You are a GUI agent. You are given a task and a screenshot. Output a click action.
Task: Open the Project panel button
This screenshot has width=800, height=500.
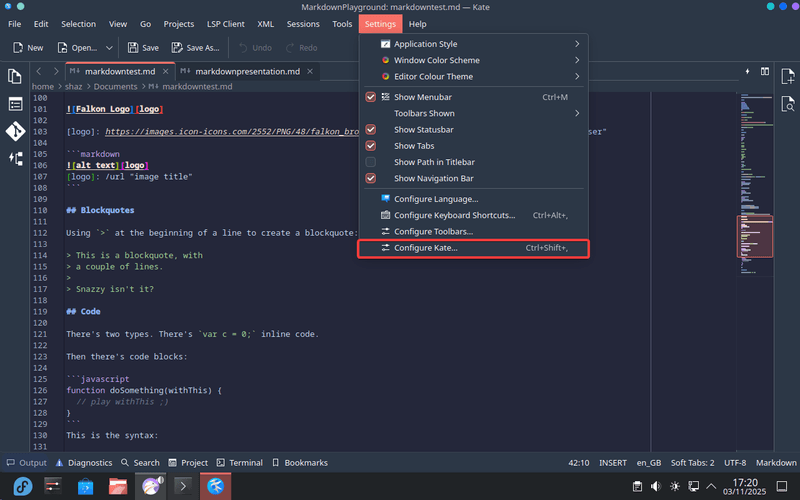tap(188, 463)
